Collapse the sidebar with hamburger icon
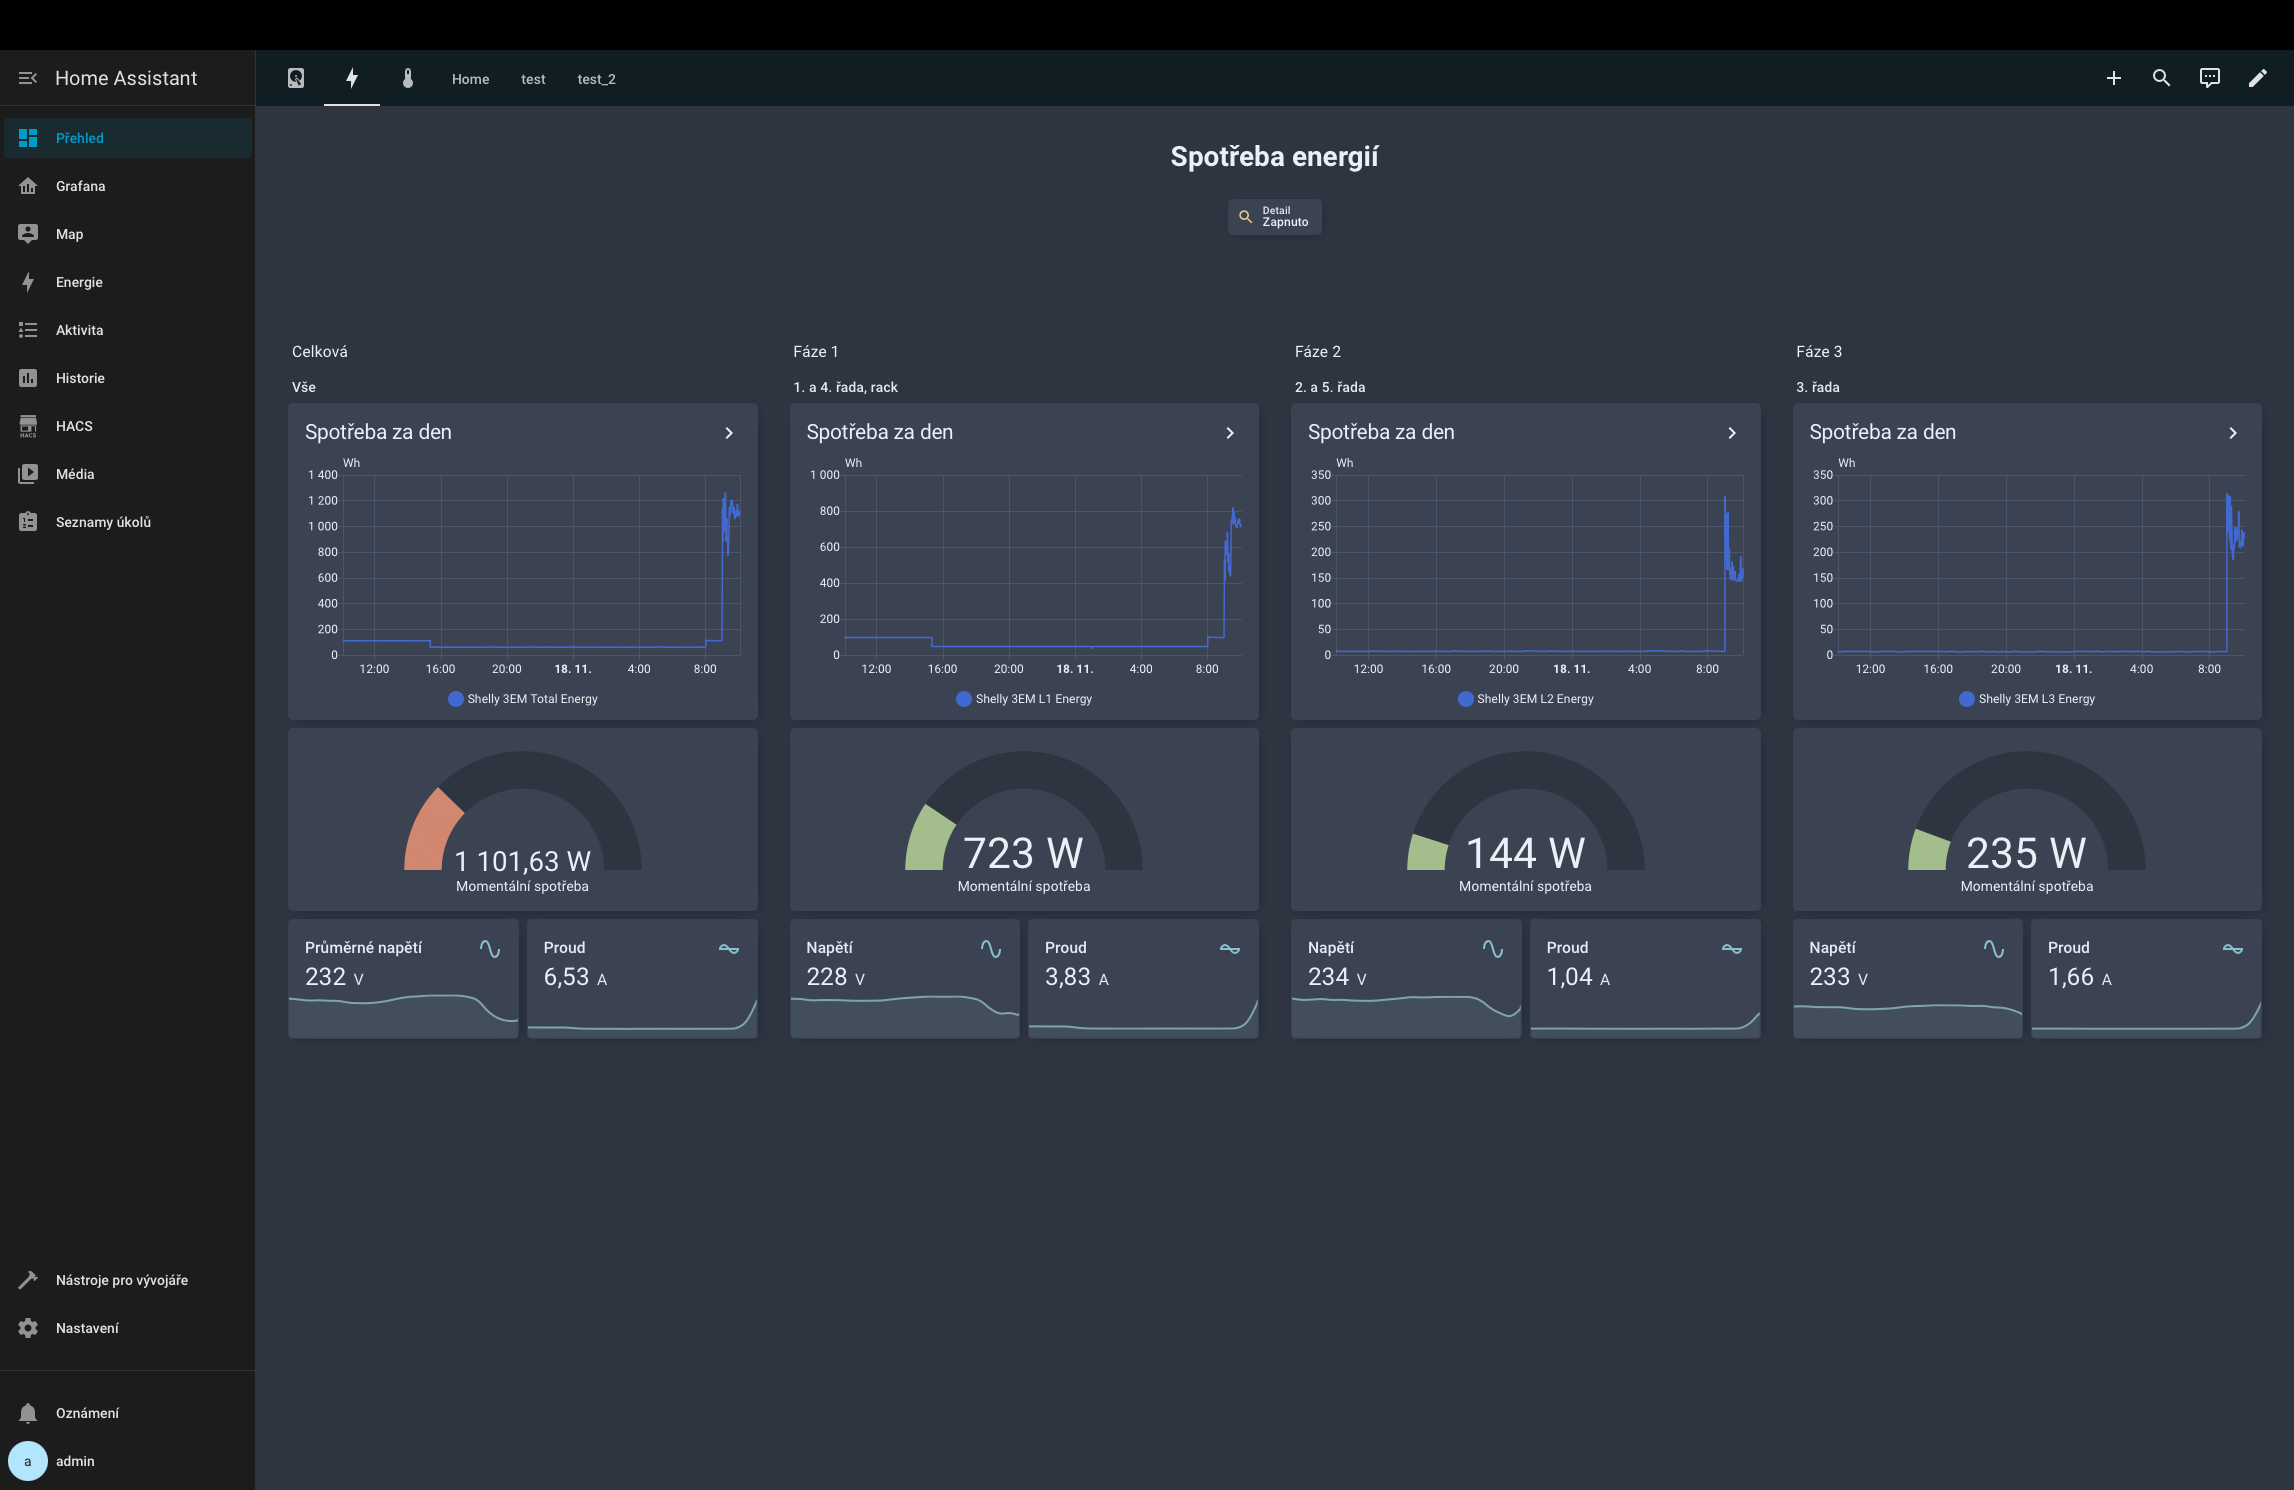The image size is (2294, 1490). pyautogui.click(x=28, y=78)
